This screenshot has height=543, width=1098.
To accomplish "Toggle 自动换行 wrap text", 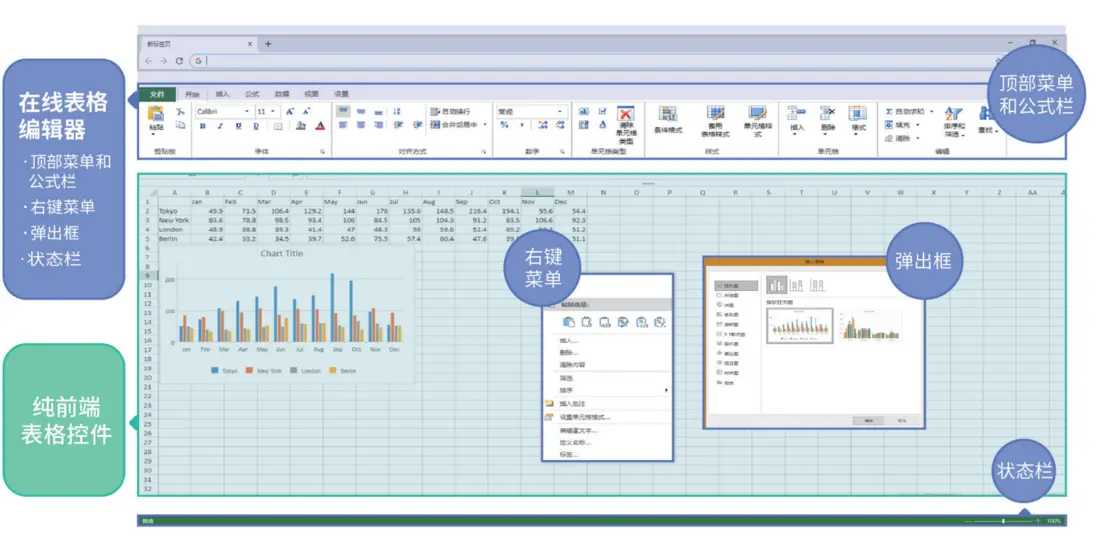I will click(x=450, y=111).
